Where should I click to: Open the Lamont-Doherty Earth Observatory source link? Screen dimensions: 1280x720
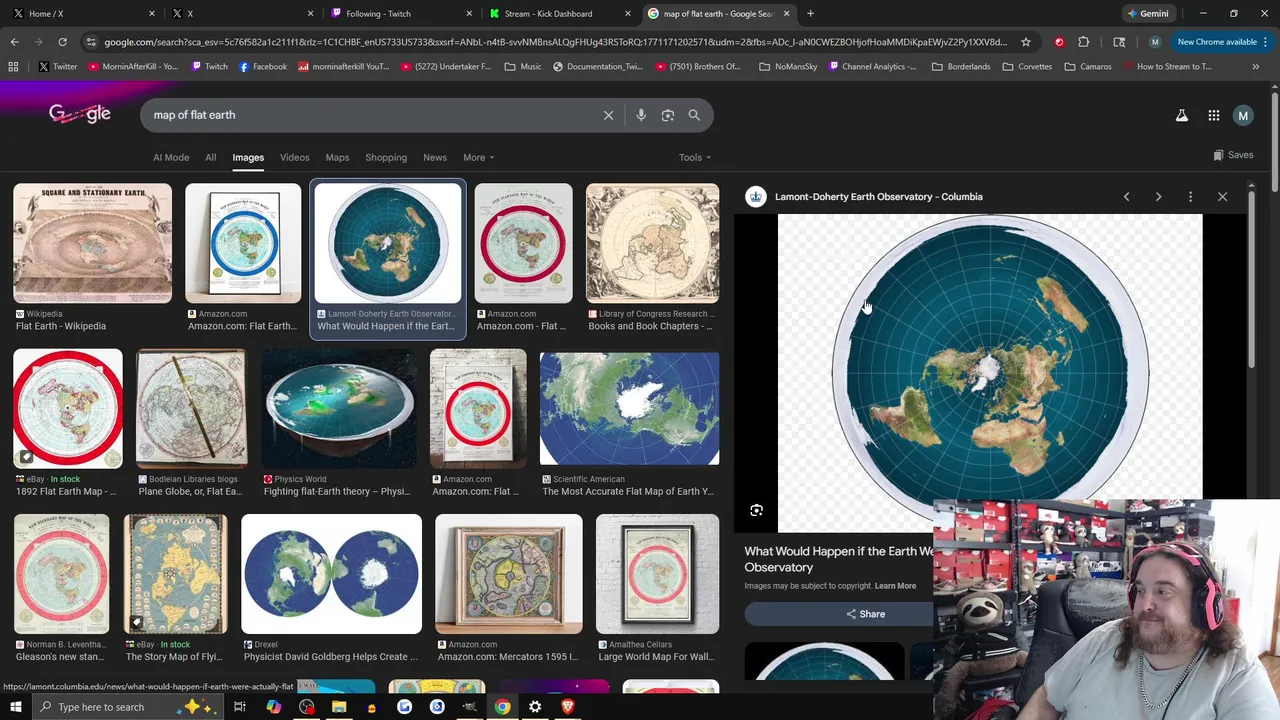click(x=878, y=197)
